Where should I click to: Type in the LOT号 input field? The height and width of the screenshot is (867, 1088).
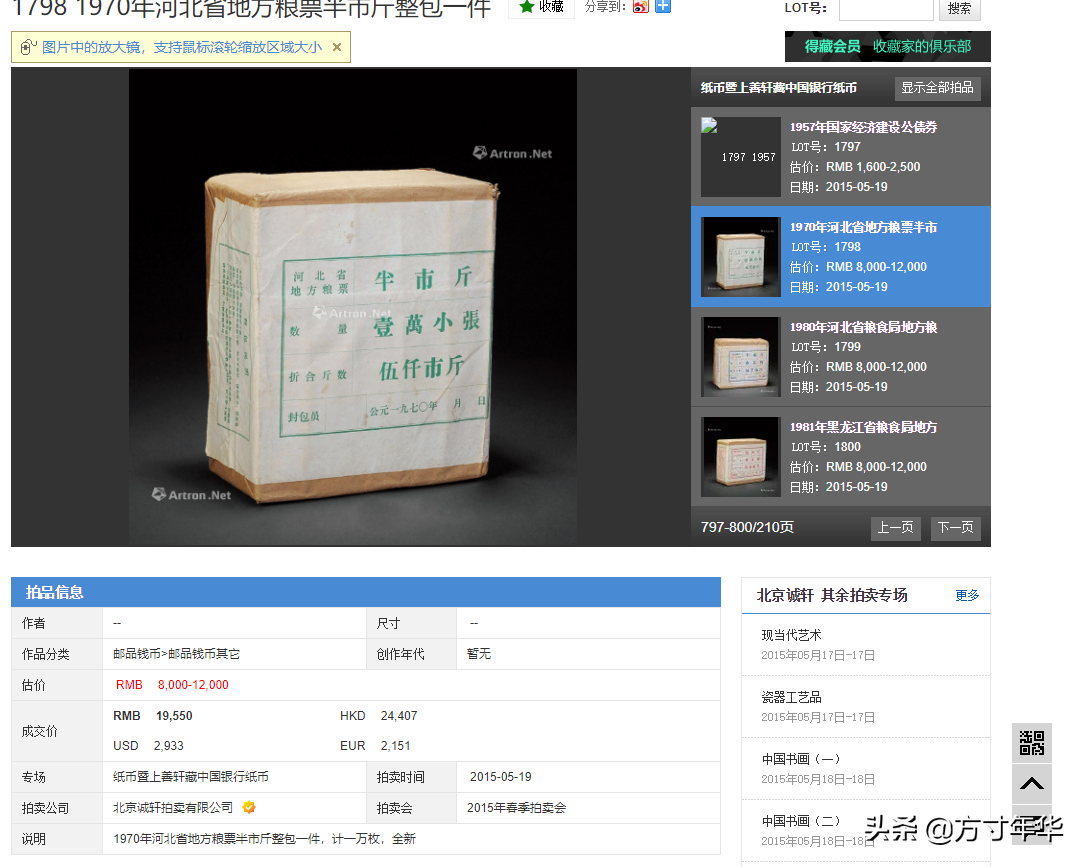(885, 9)
